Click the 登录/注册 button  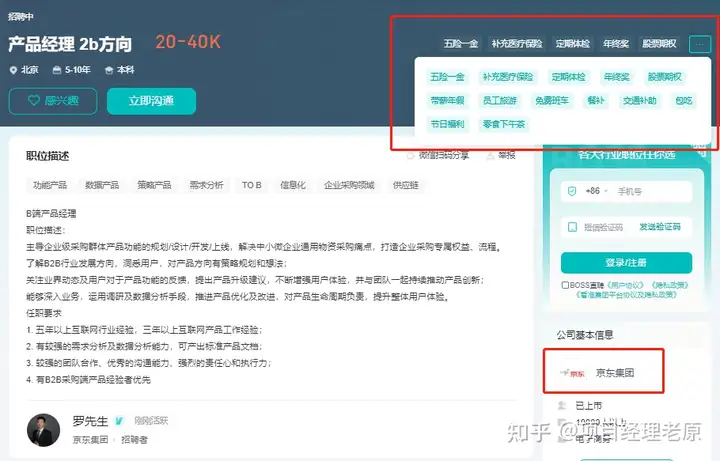[626, 263]
